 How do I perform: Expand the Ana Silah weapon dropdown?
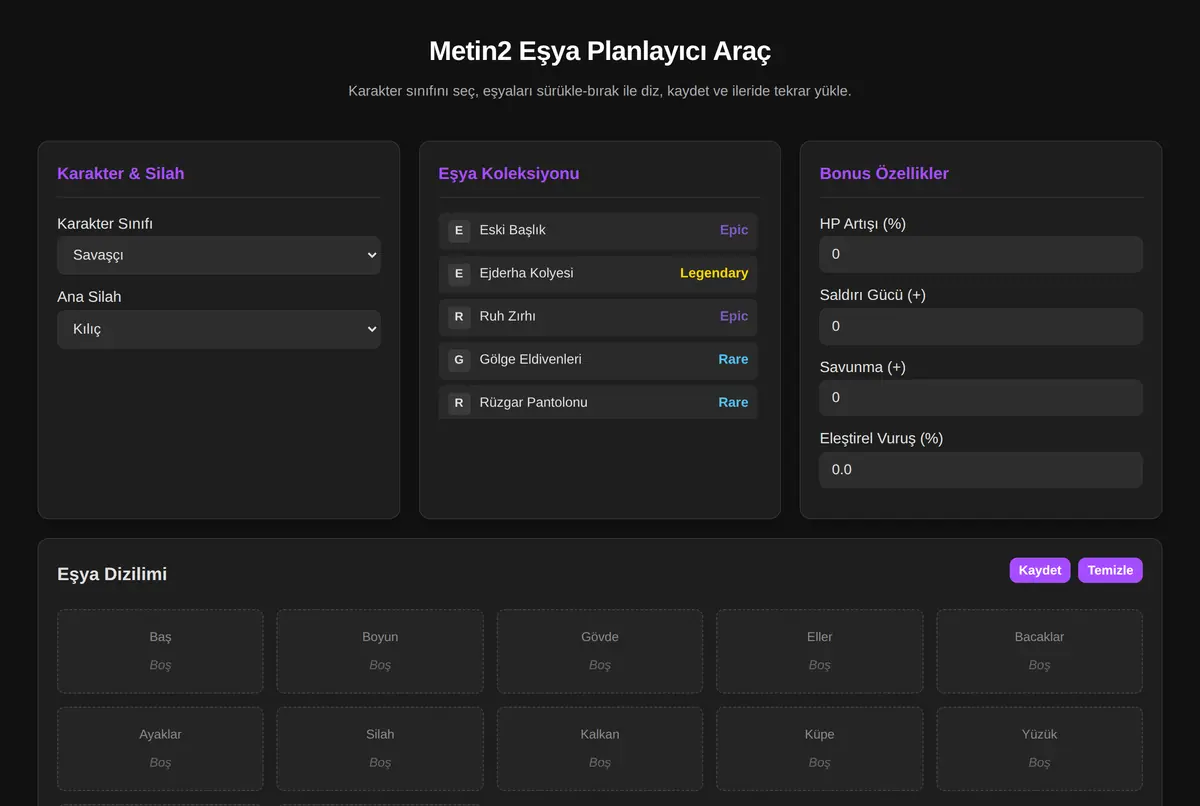[x=219, y=329]
